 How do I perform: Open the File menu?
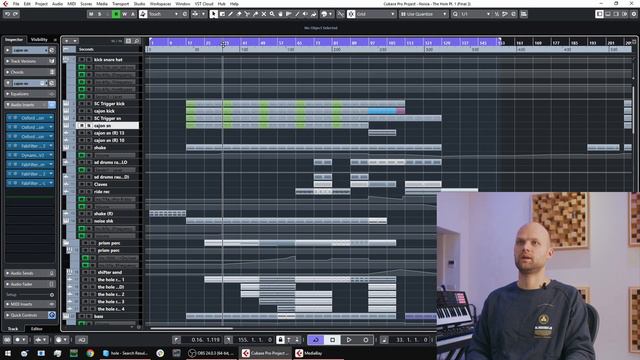16,4
